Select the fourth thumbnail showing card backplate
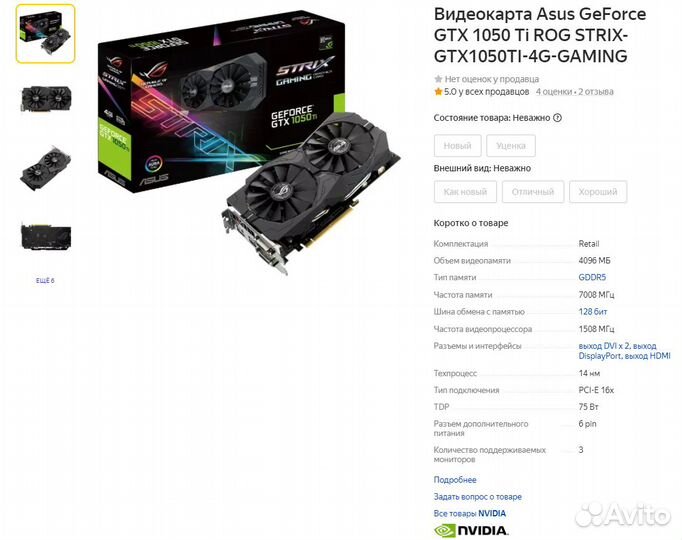The width and height of the screenshot is (682, 540). [45, 237]
